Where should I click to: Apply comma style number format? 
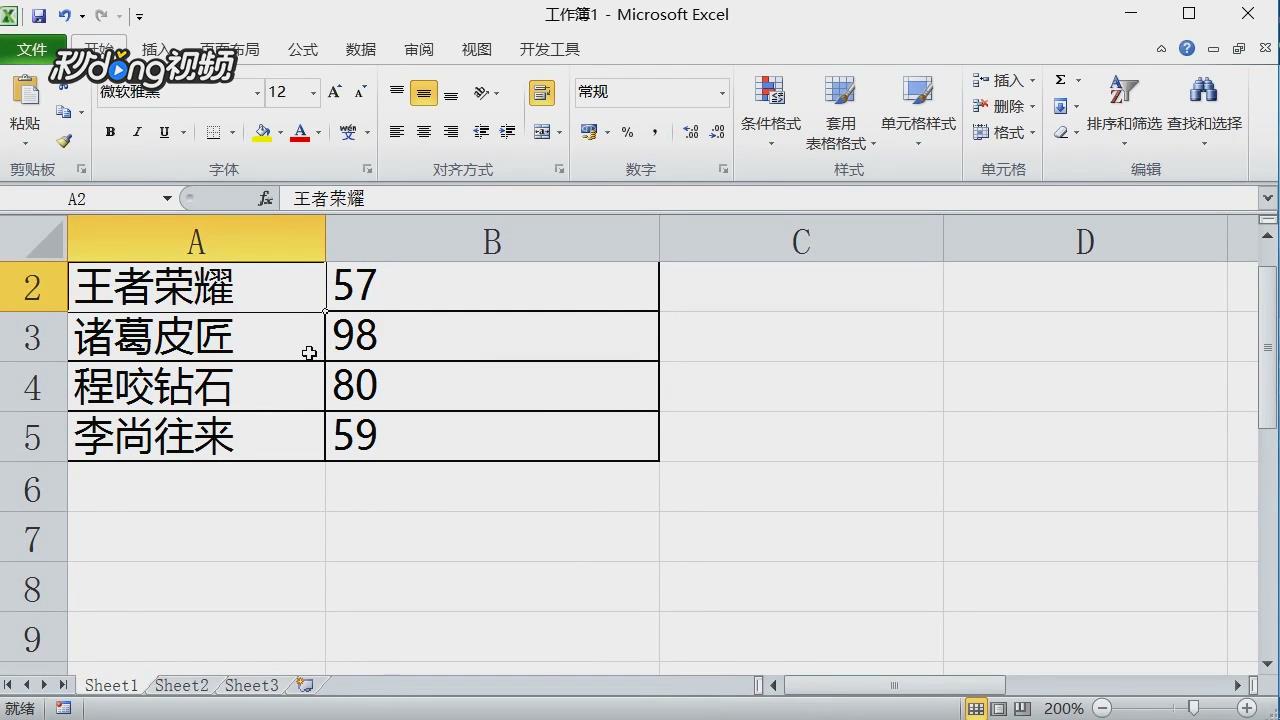click(x=654, y=132)
